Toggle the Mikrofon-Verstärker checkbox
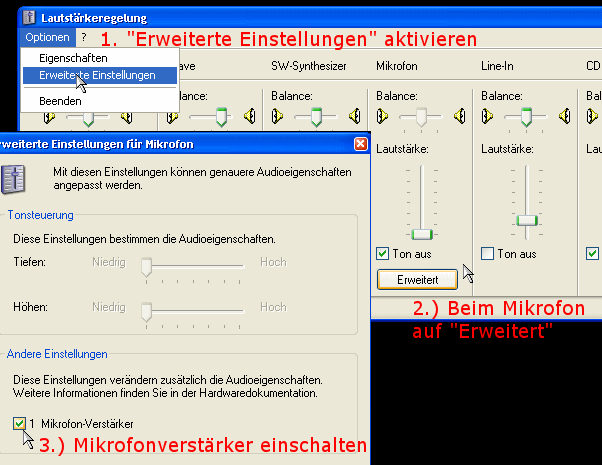The width and height of the screenshot is (602, 465). 21,423
